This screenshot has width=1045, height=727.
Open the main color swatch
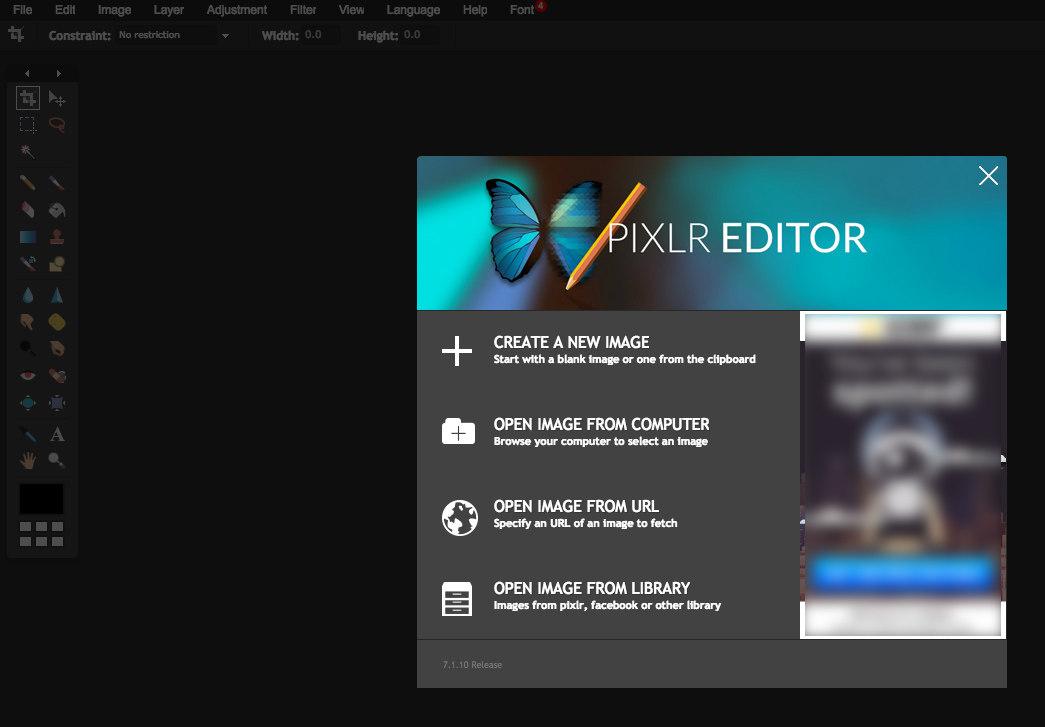(x=41, y=499)
